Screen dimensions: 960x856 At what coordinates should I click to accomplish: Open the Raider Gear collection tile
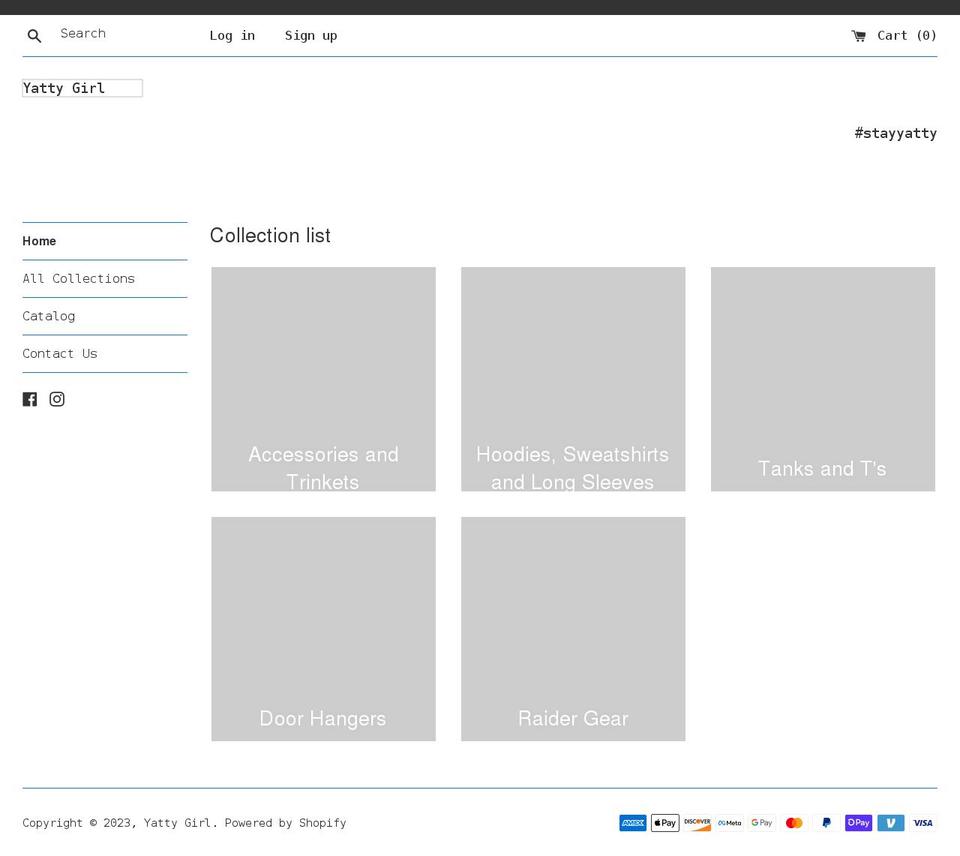coord(573,629)
